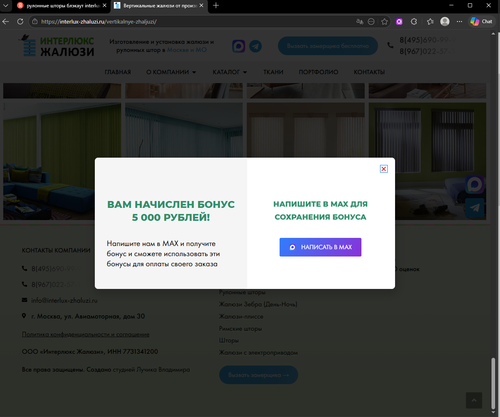Image resolution: width=500 pixels, height=417 pixels.
Task: Open footer link 'Римские шторы'
Action: point(240,329)
